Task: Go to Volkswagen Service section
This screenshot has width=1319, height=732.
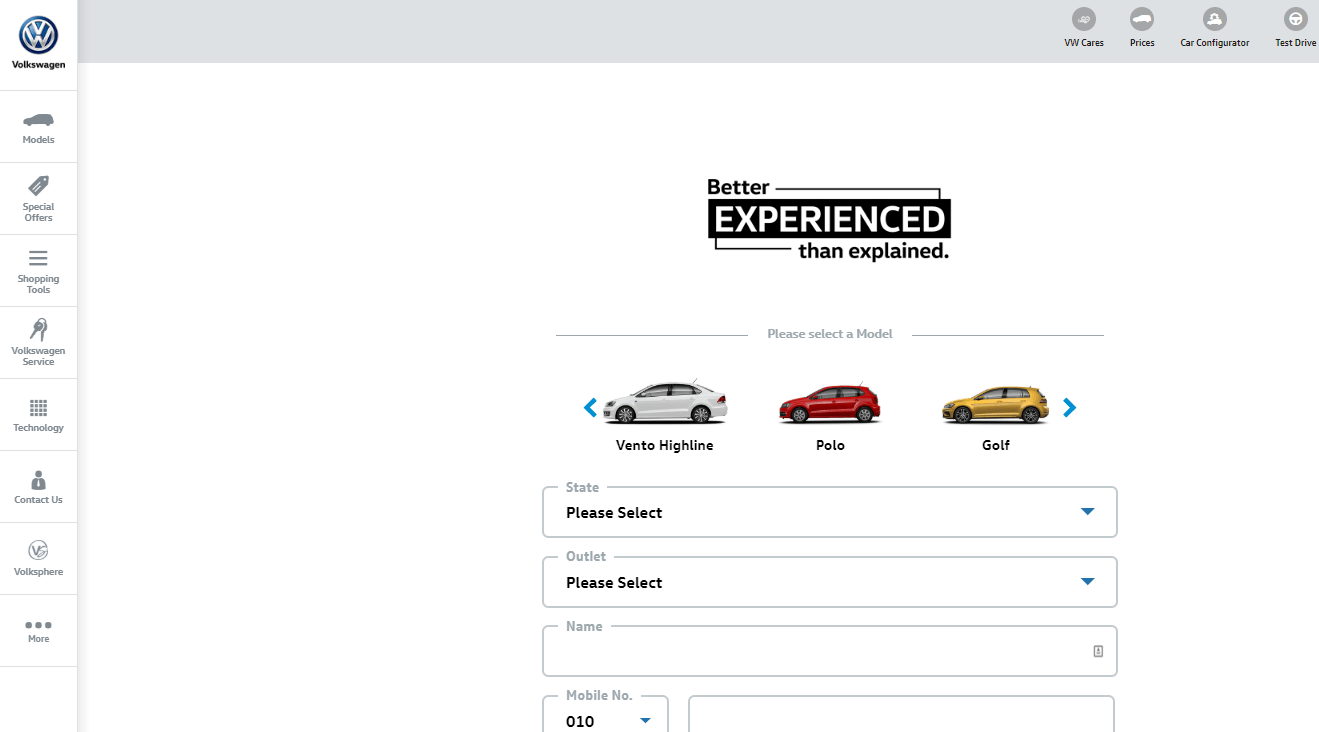Action: tap(38, 342)
